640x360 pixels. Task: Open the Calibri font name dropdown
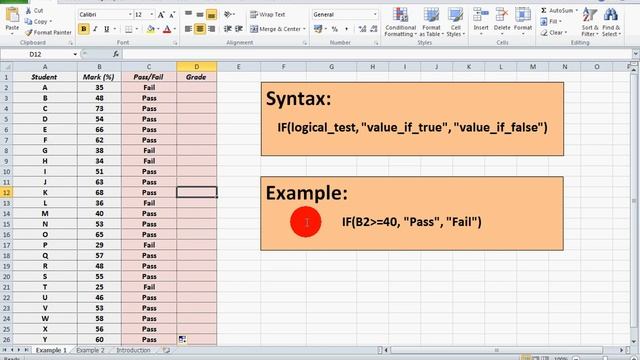[130, 15]
